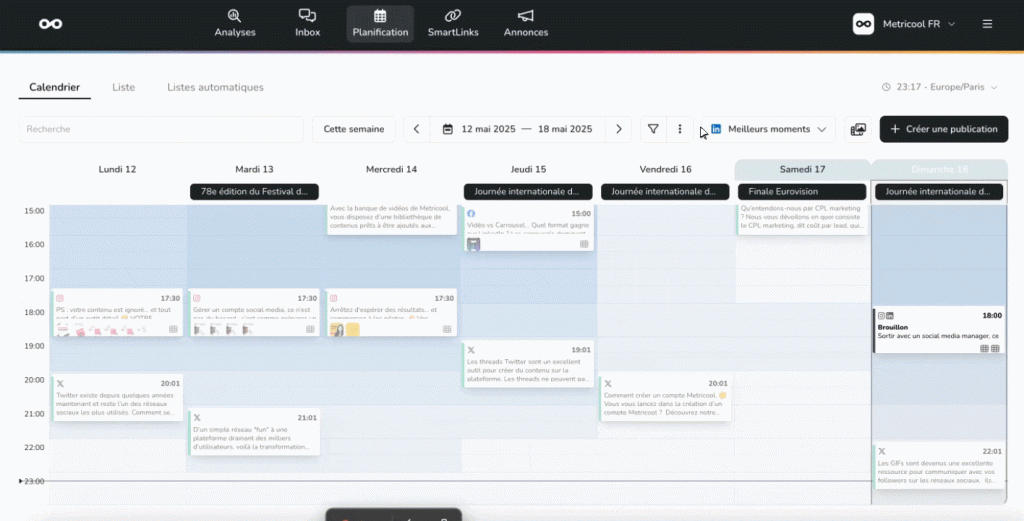Open Vendredi 16 Journée internationale event
This screenshot has height=521, width=1024.
coord(665,192)
